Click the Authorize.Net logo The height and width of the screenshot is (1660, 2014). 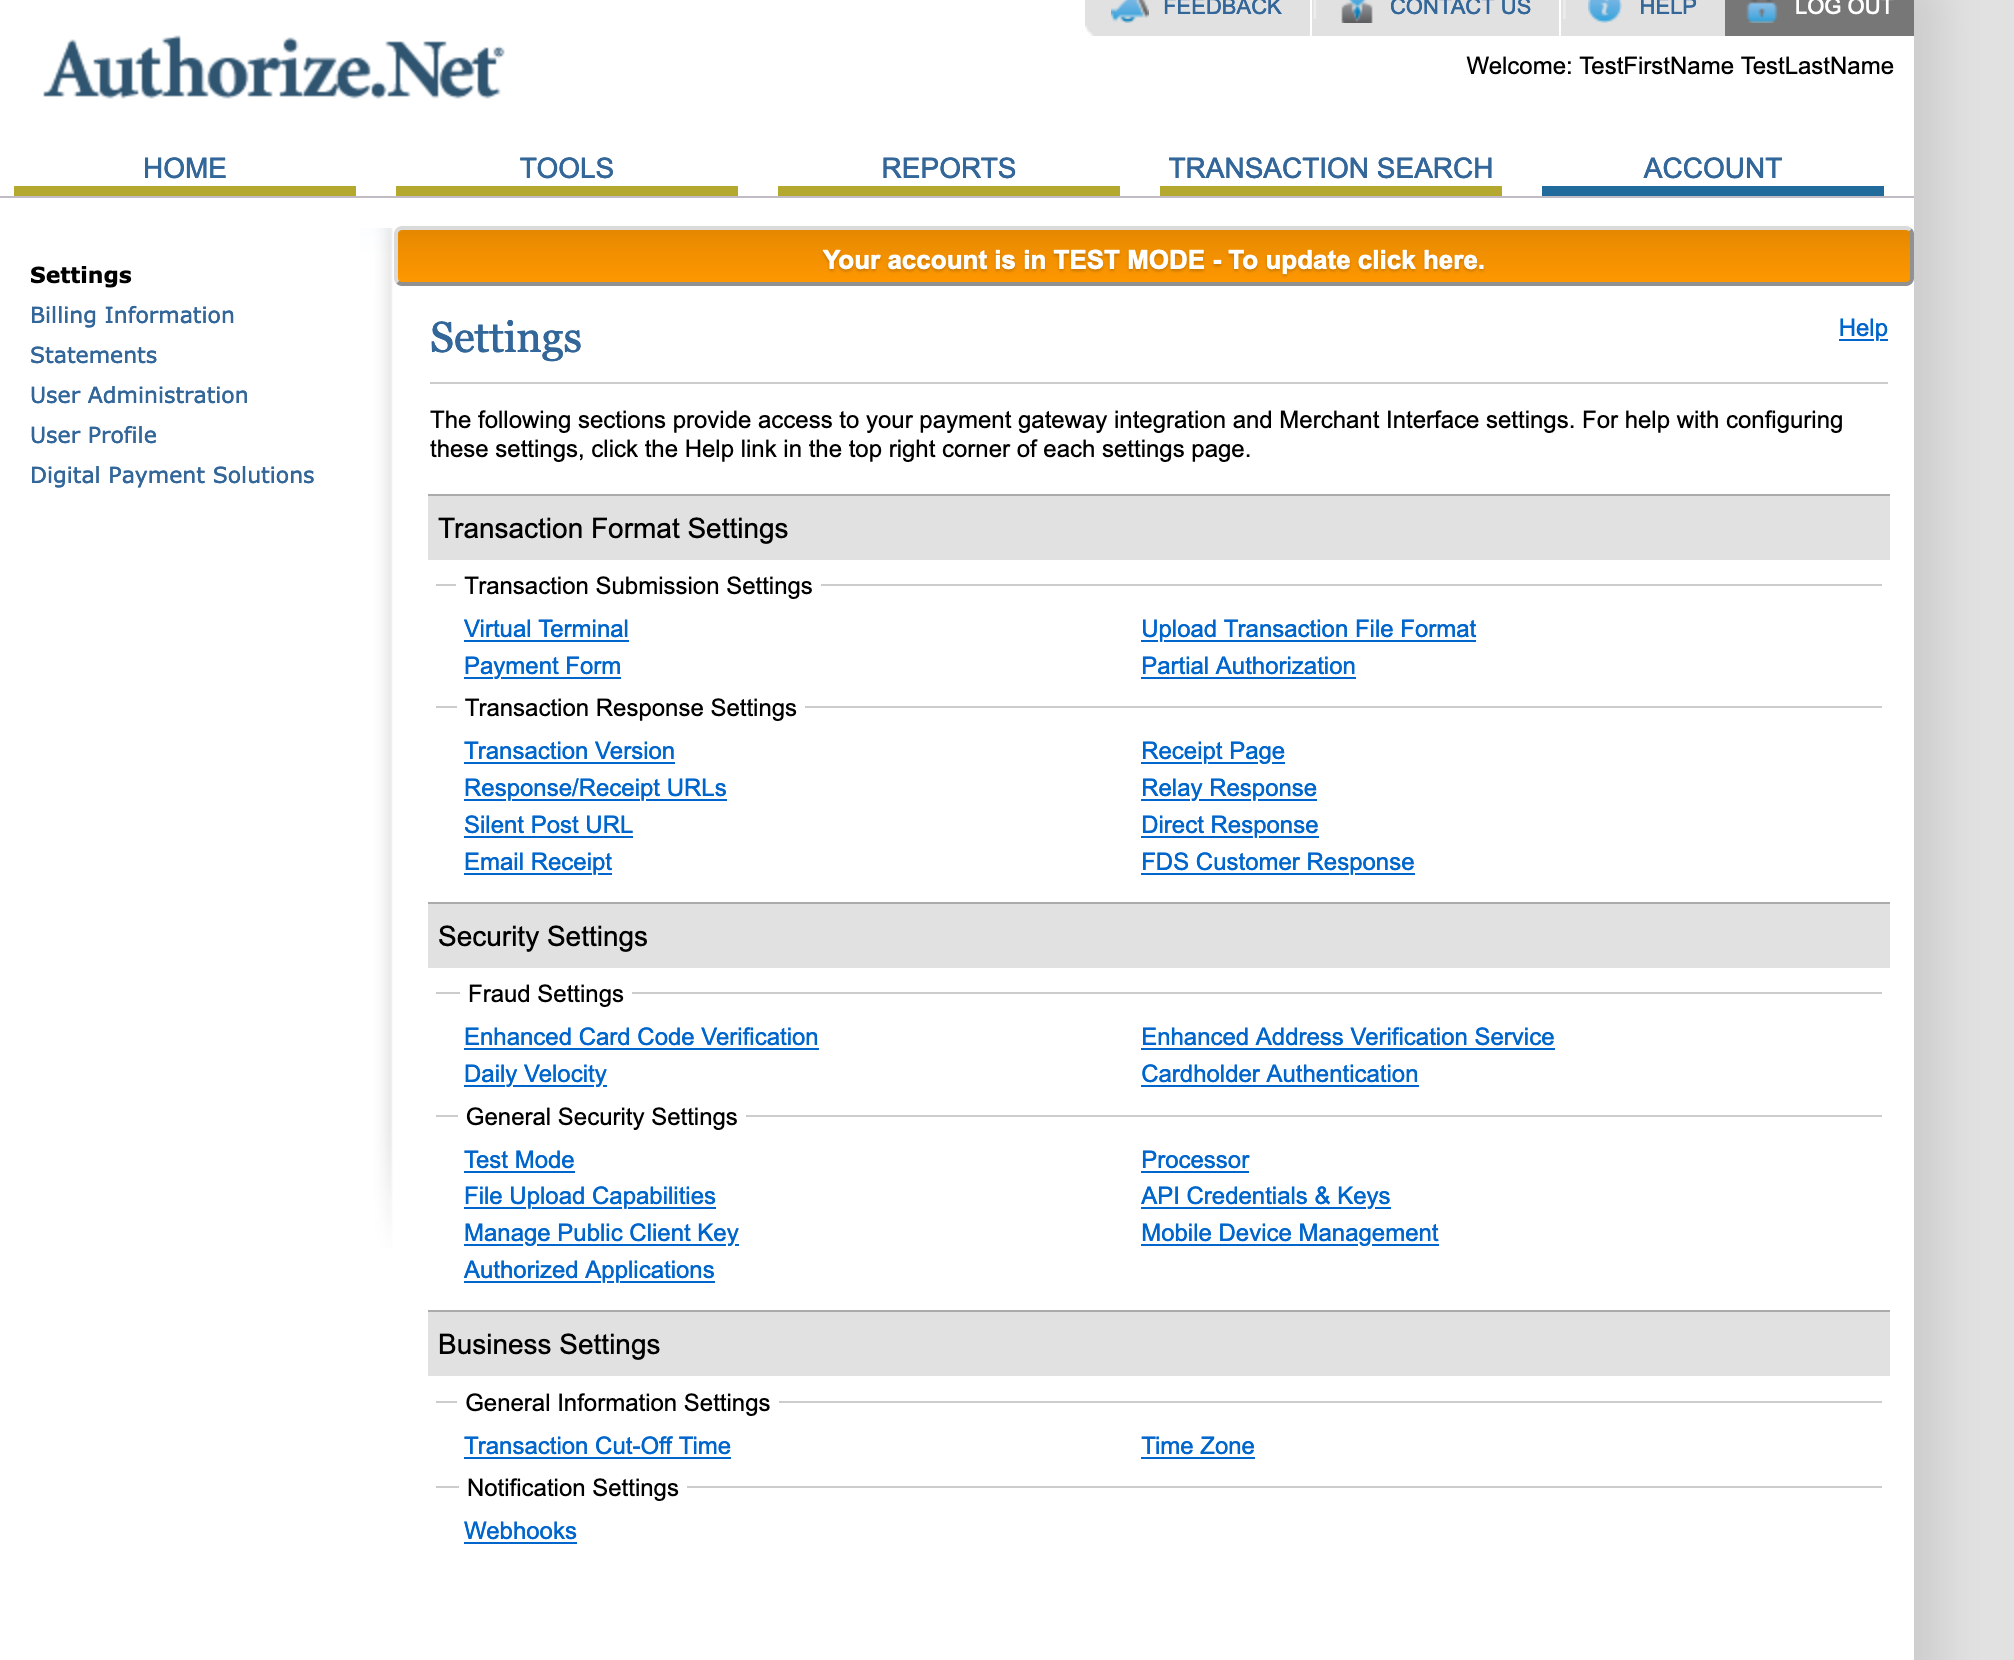273,69
